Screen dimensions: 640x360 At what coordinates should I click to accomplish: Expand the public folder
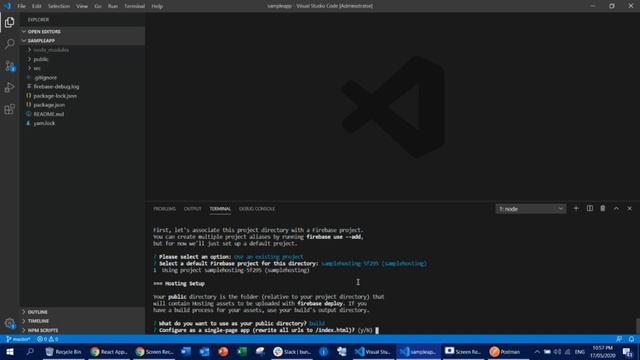coord(82,59)
